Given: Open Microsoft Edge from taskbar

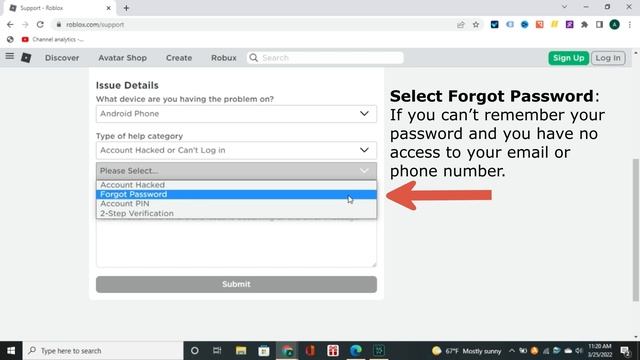Looking at the screenshot, I should (356, 350).
